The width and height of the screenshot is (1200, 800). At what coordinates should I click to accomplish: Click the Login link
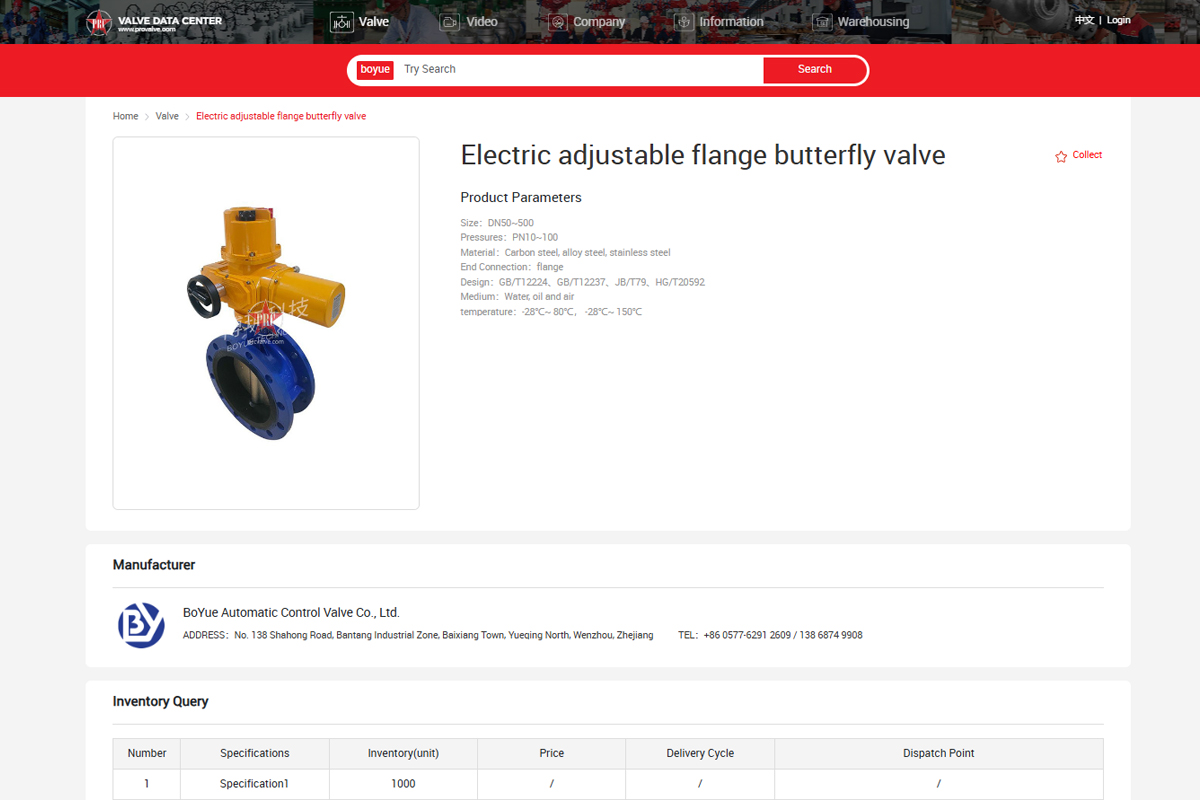[x=1119, y=20]
